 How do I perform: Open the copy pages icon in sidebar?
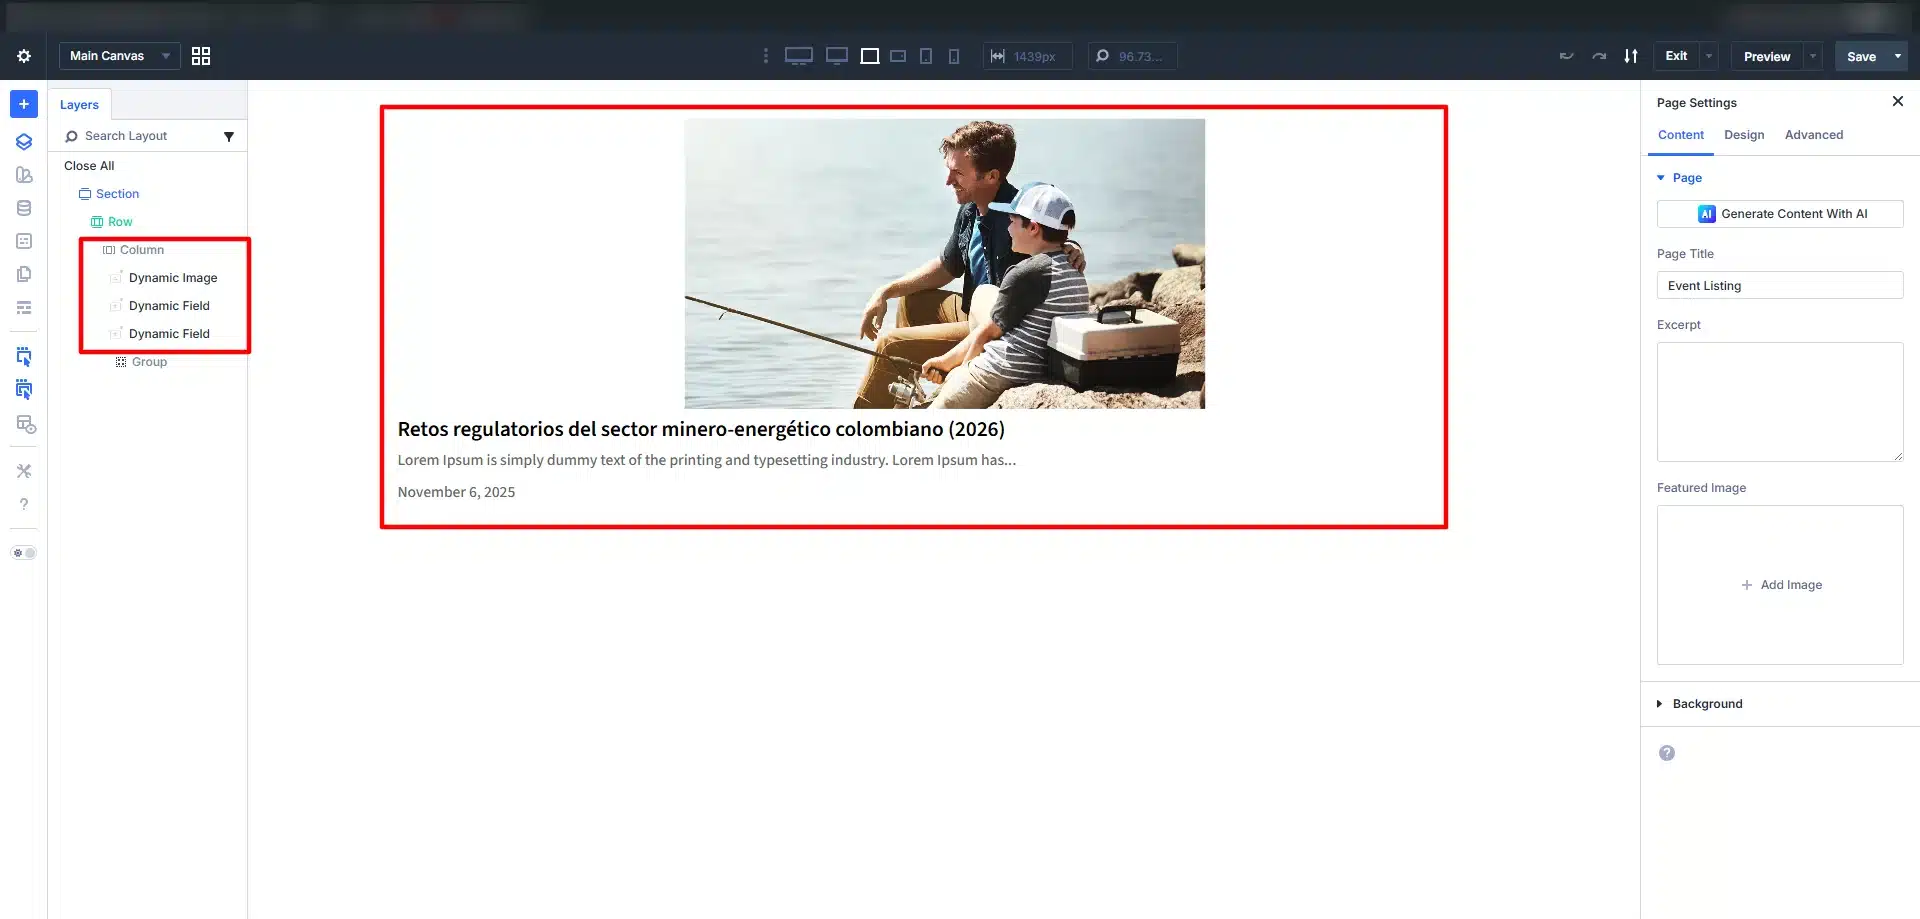coord(24,274)
